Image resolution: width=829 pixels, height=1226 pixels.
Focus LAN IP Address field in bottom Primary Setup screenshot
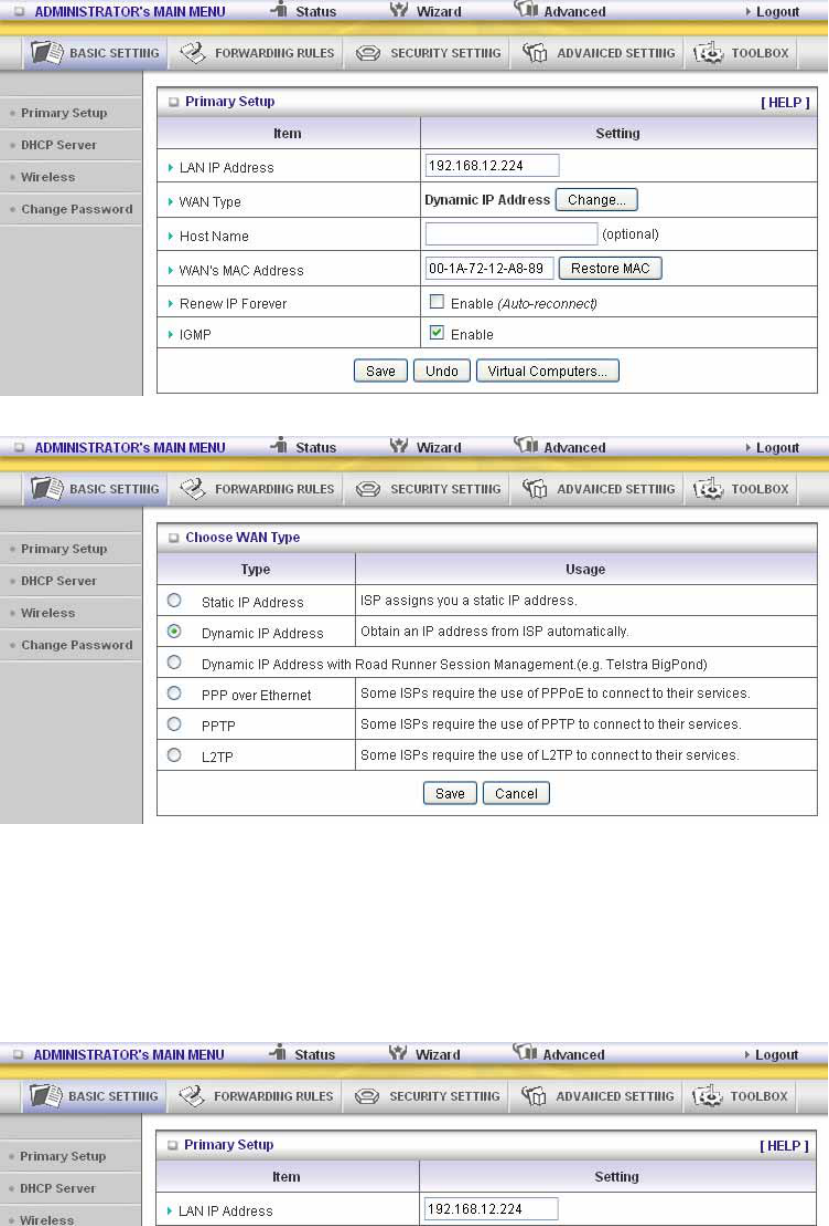pos(491,1209)
